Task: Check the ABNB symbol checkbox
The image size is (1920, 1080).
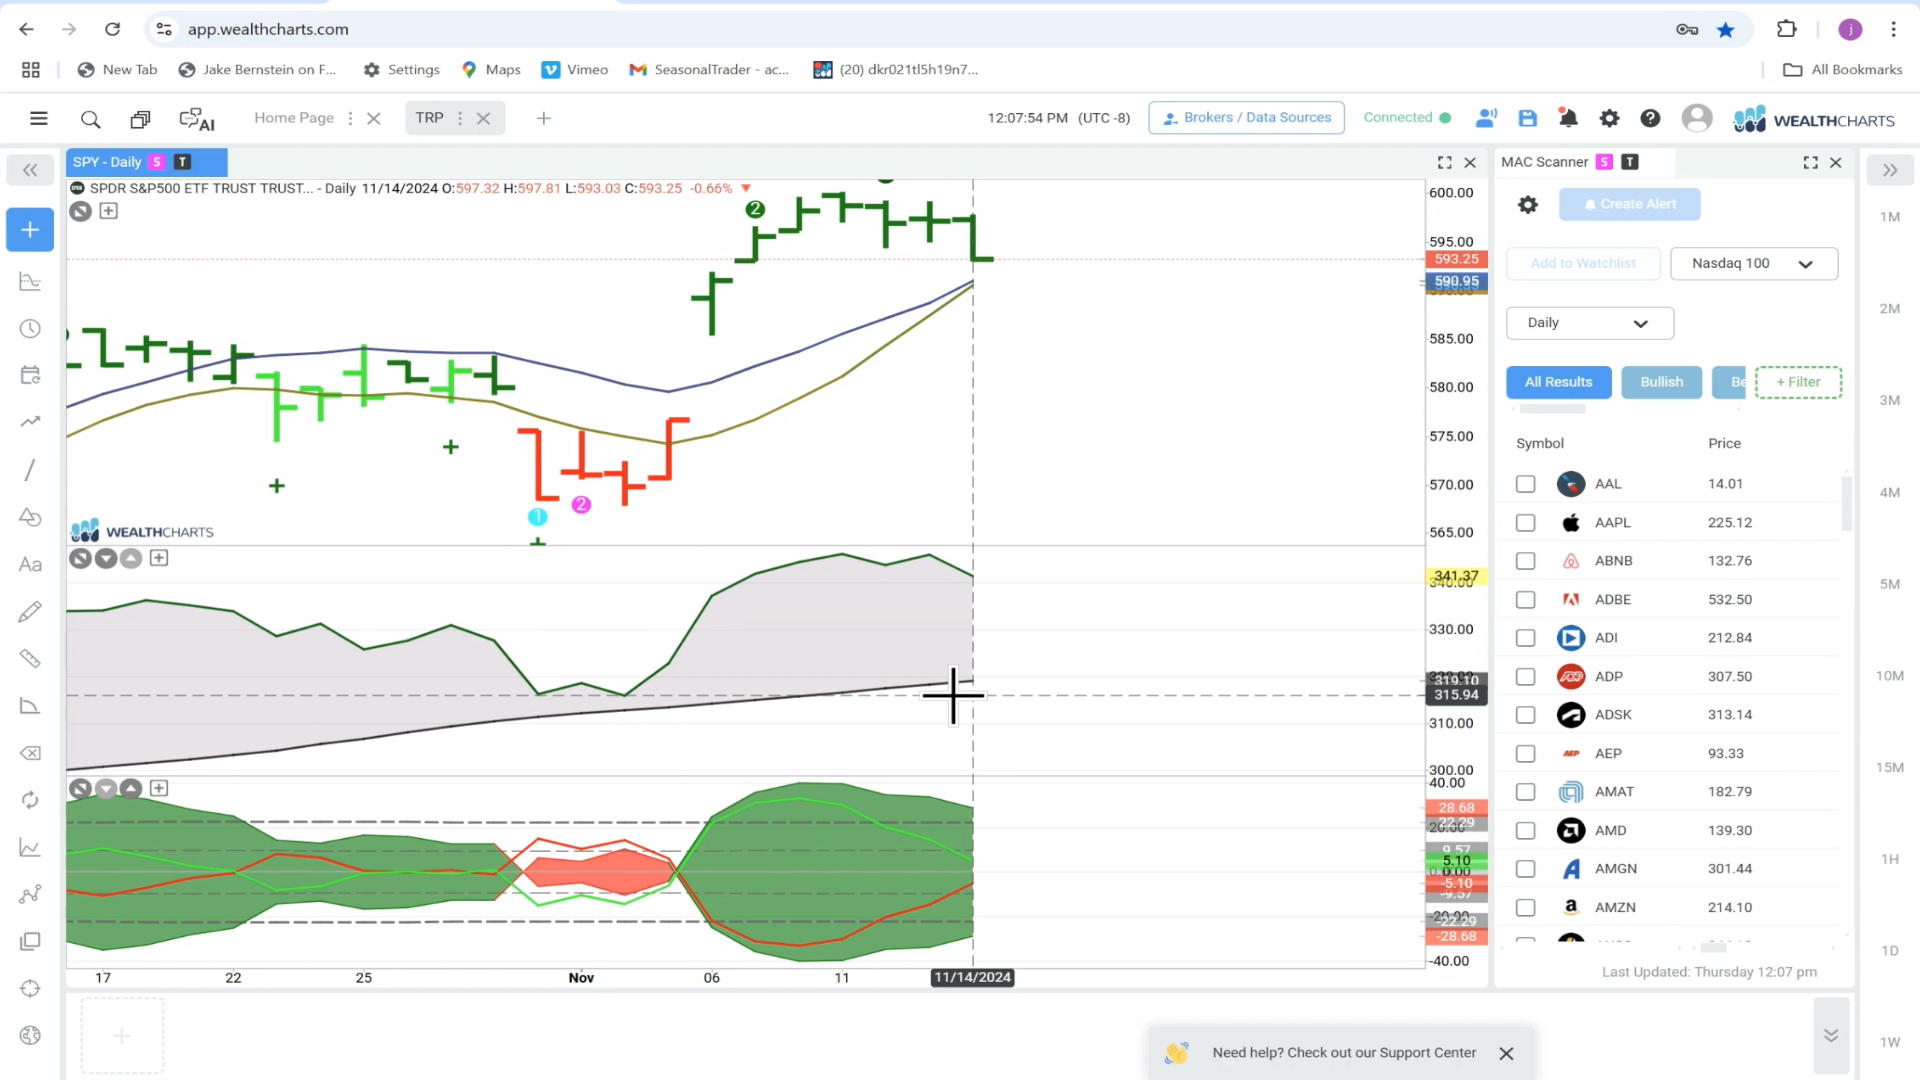Action: [1525, 561]
